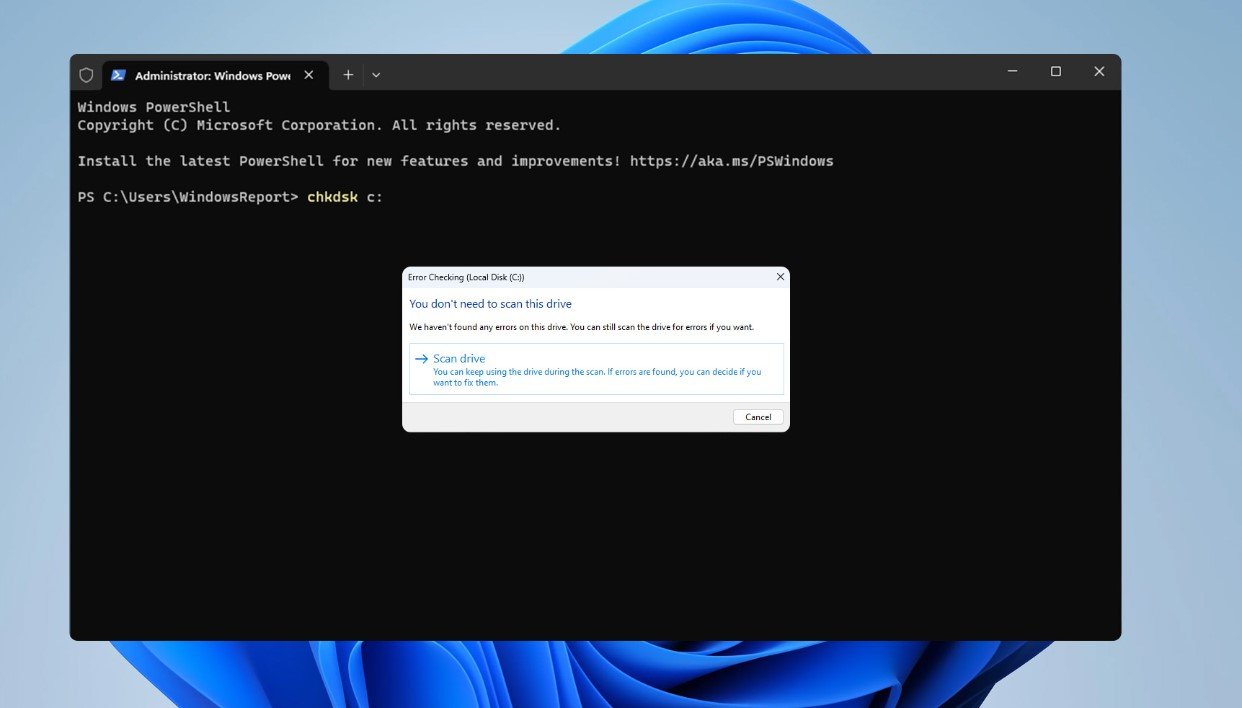Close the Administrator: Windows PowerShell tab
The image size is (1242, 708).
308,75
